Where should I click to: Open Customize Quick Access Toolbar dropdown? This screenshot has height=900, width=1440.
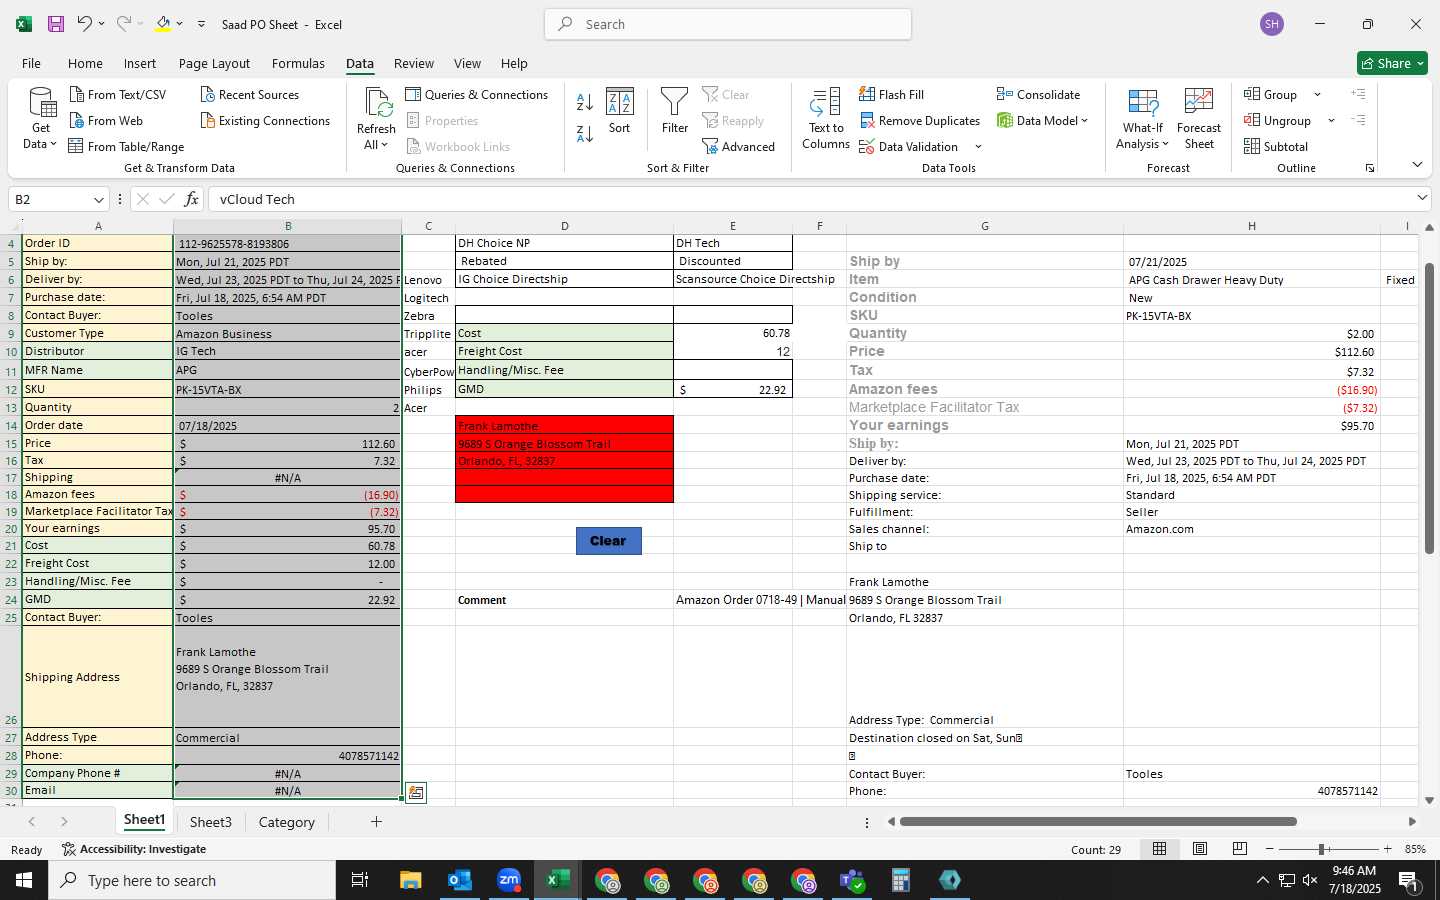201,24
